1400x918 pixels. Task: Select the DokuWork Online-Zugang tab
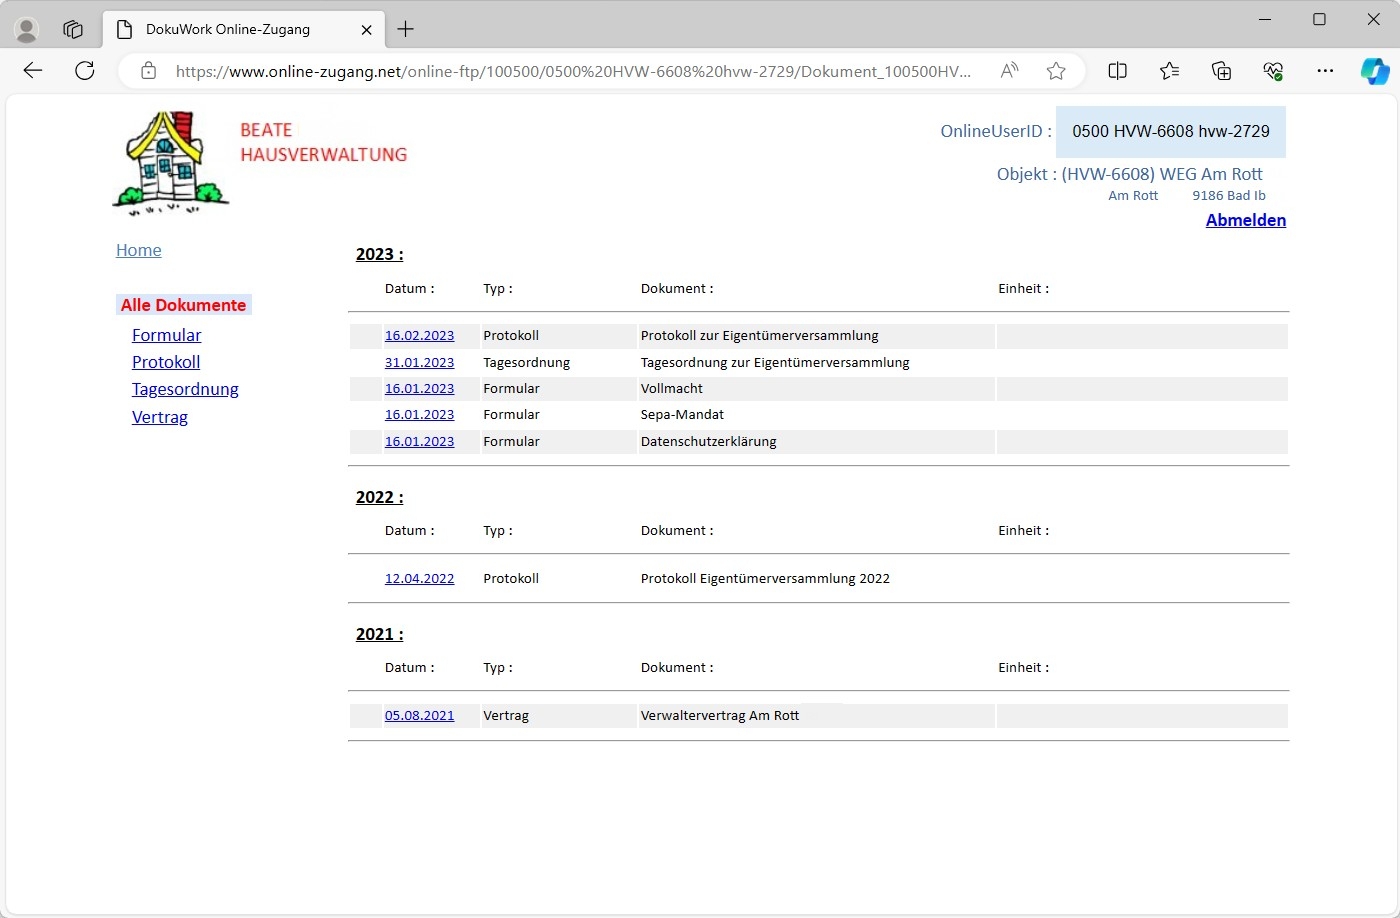(x=242, y=30)
